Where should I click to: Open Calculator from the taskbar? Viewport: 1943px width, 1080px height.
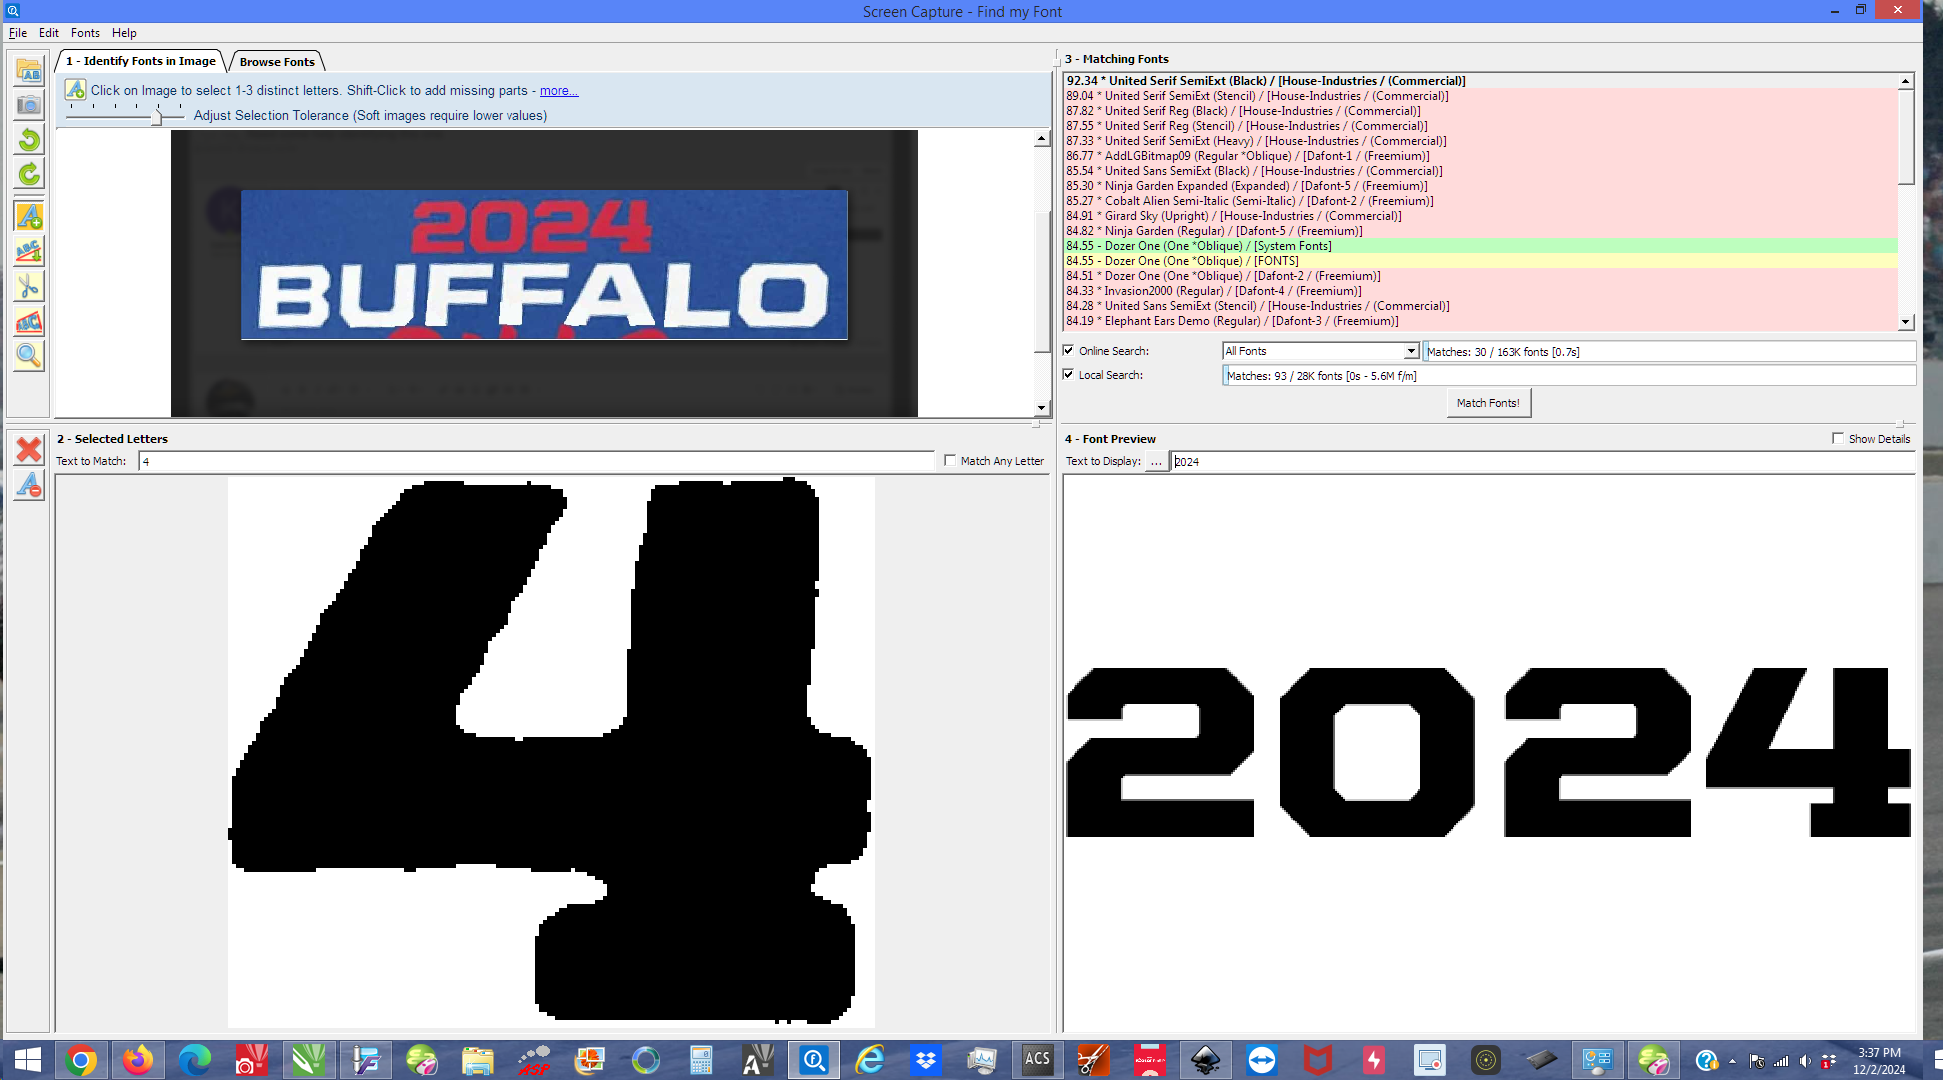[x=701, y=1060]
